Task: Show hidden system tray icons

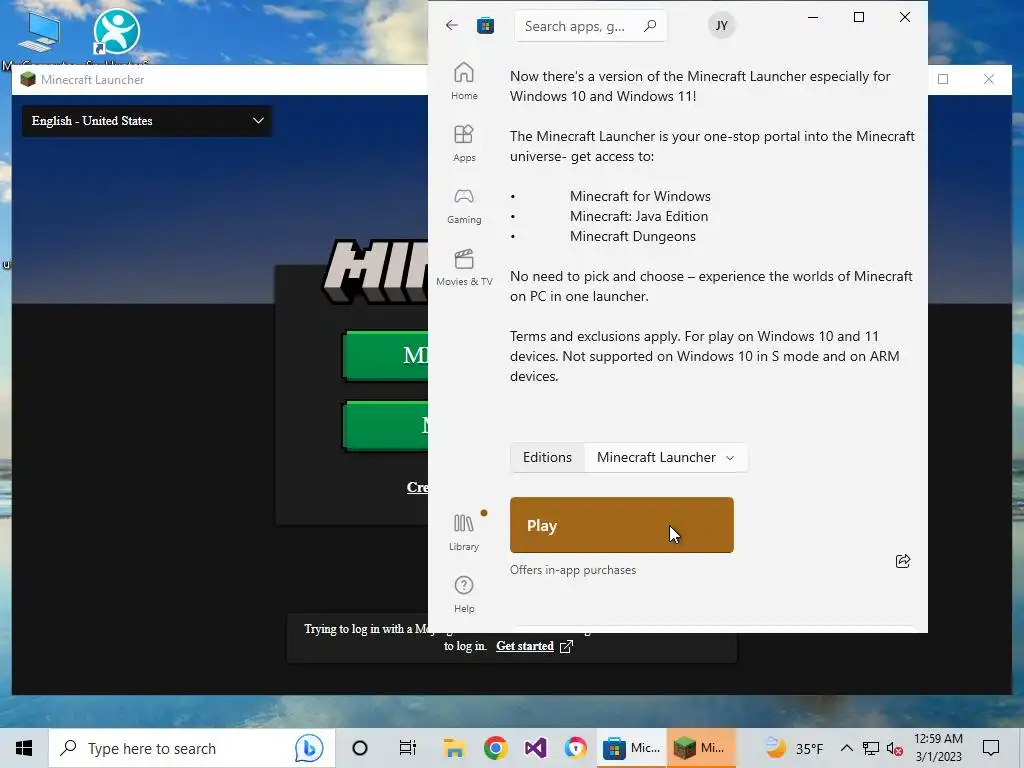Action: tap(846, 748)
